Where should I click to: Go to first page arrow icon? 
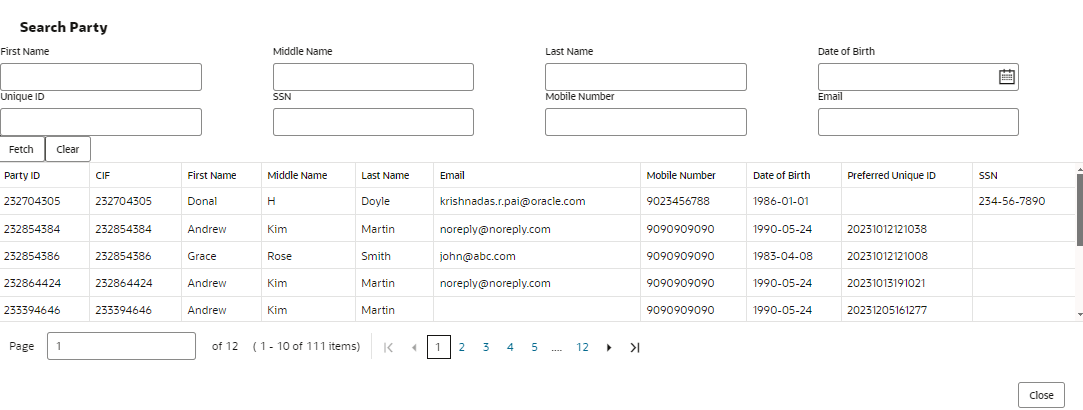coord(388,347)
